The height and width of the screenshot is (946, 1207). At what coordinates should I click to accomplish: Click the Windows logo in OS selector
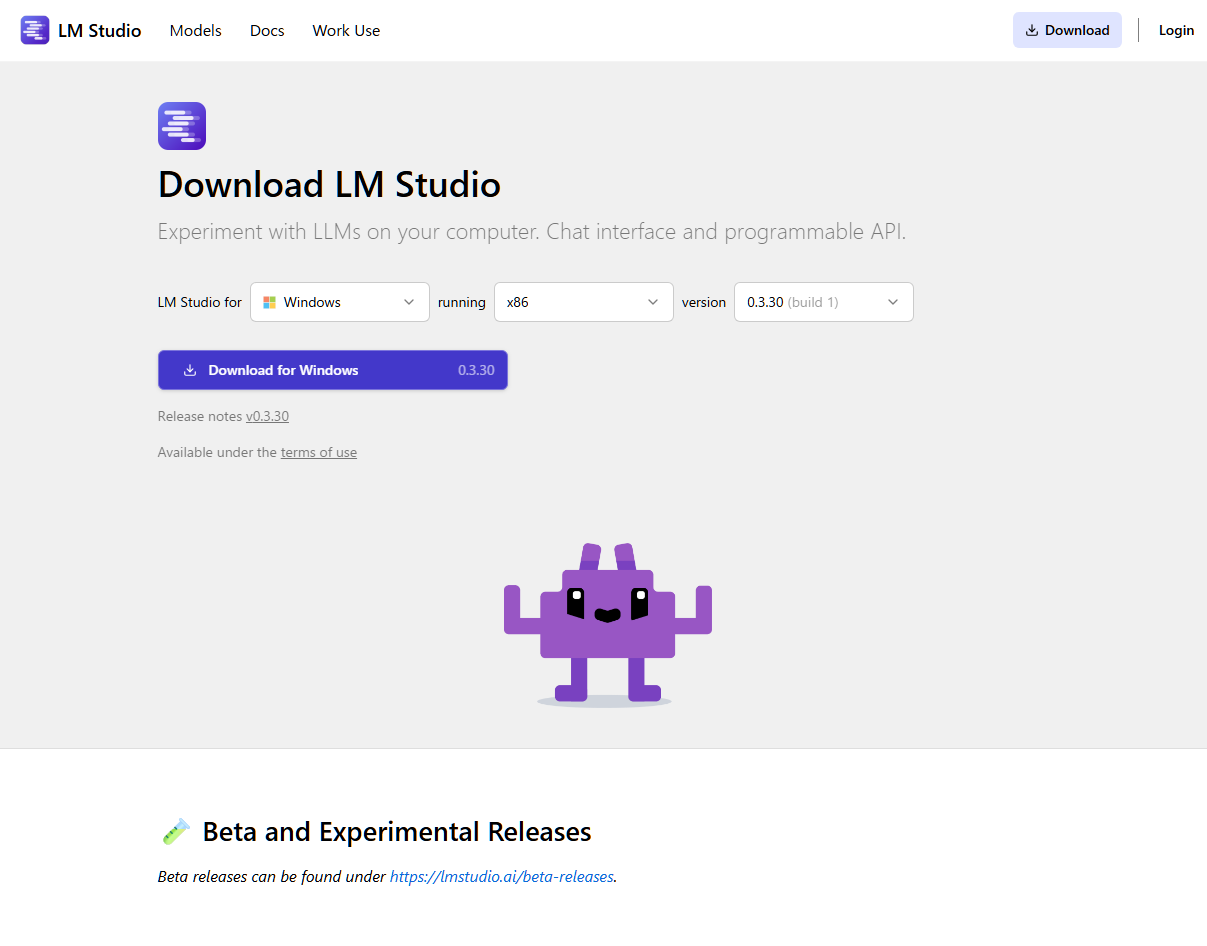pos(269,302)
